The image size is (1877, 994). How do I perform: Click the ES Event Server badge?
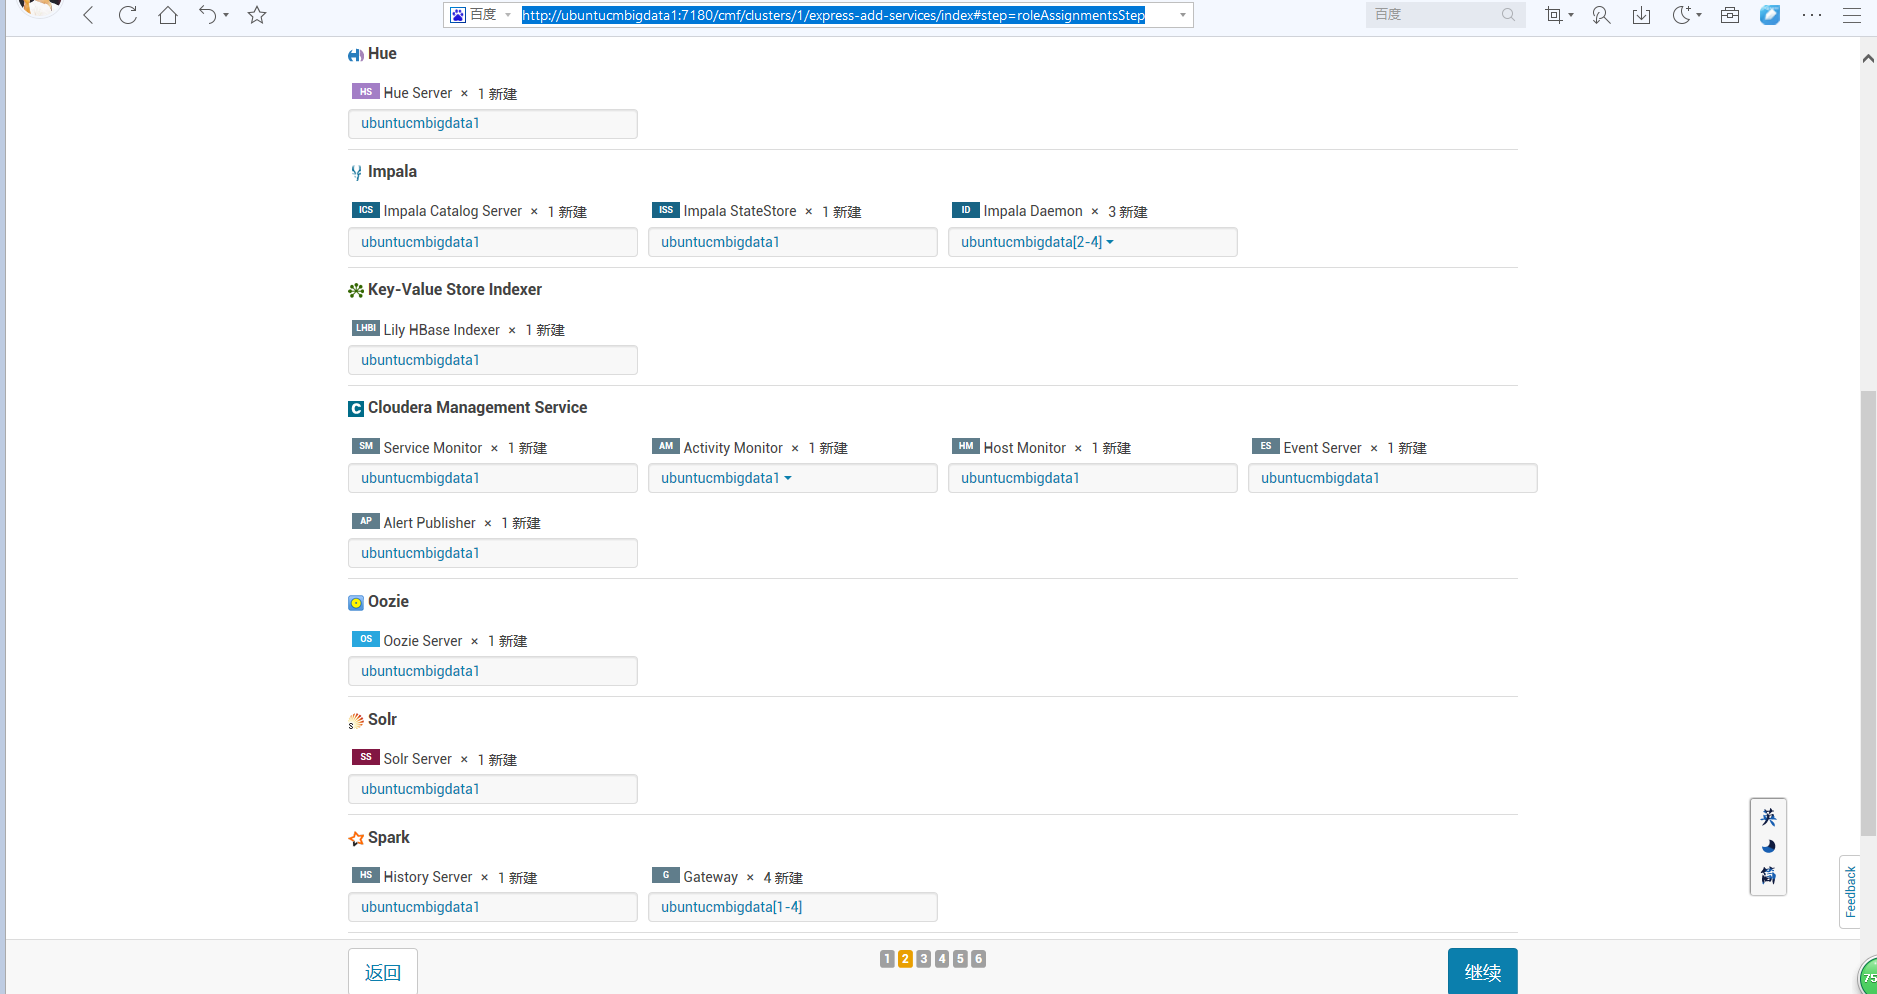pos(1266,446)
